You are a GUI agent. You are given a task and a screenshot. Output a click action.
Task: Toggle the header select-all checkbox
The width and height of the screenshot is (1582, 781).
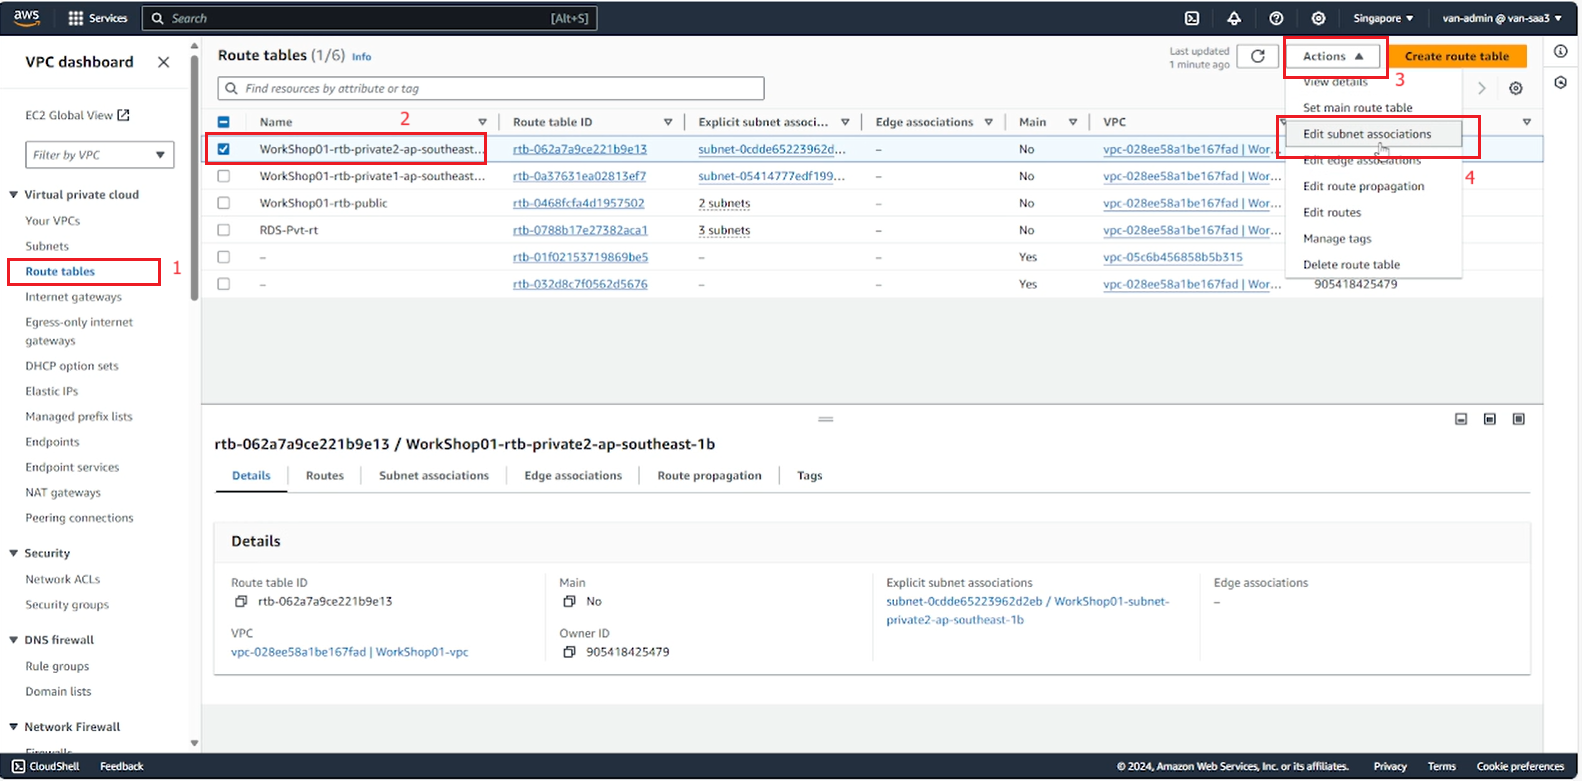click(224, 122)
